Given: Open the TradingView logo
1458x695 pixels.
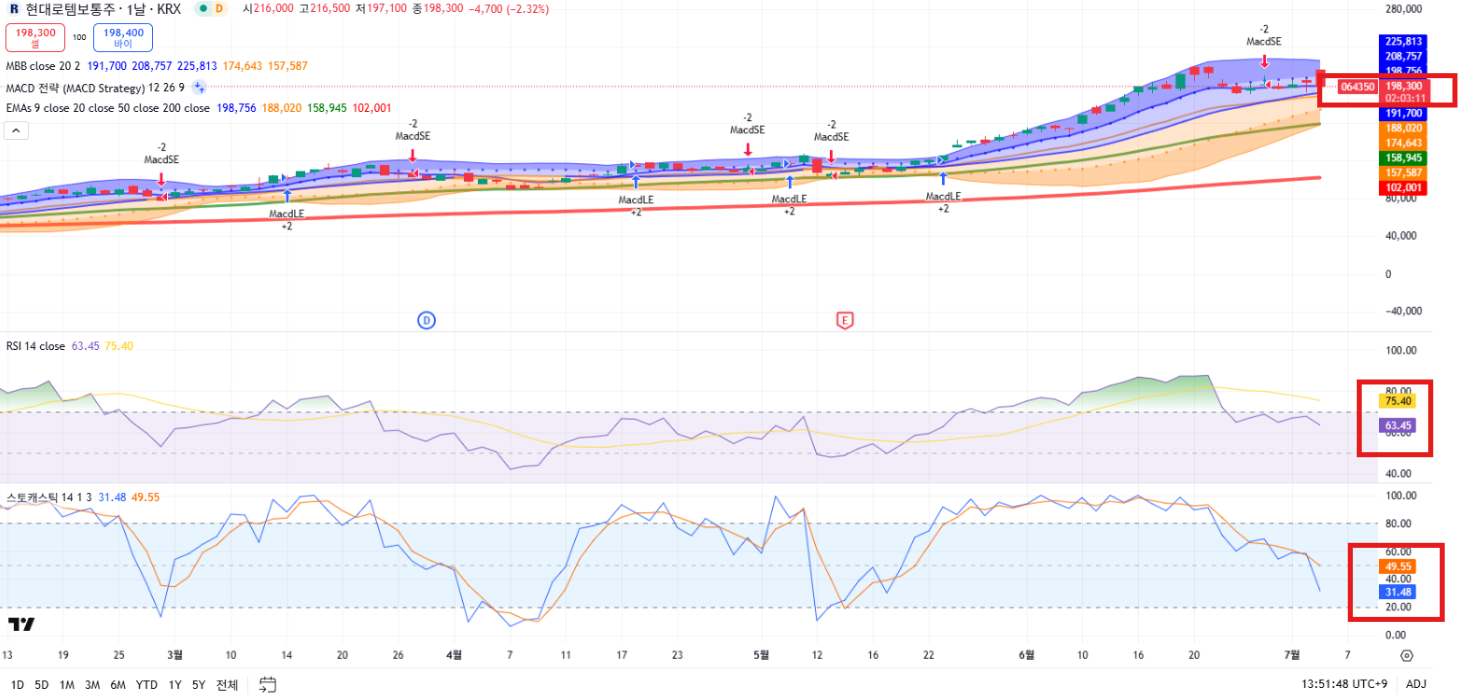Looking at the screenshot, I should click(x=21, y=625).
